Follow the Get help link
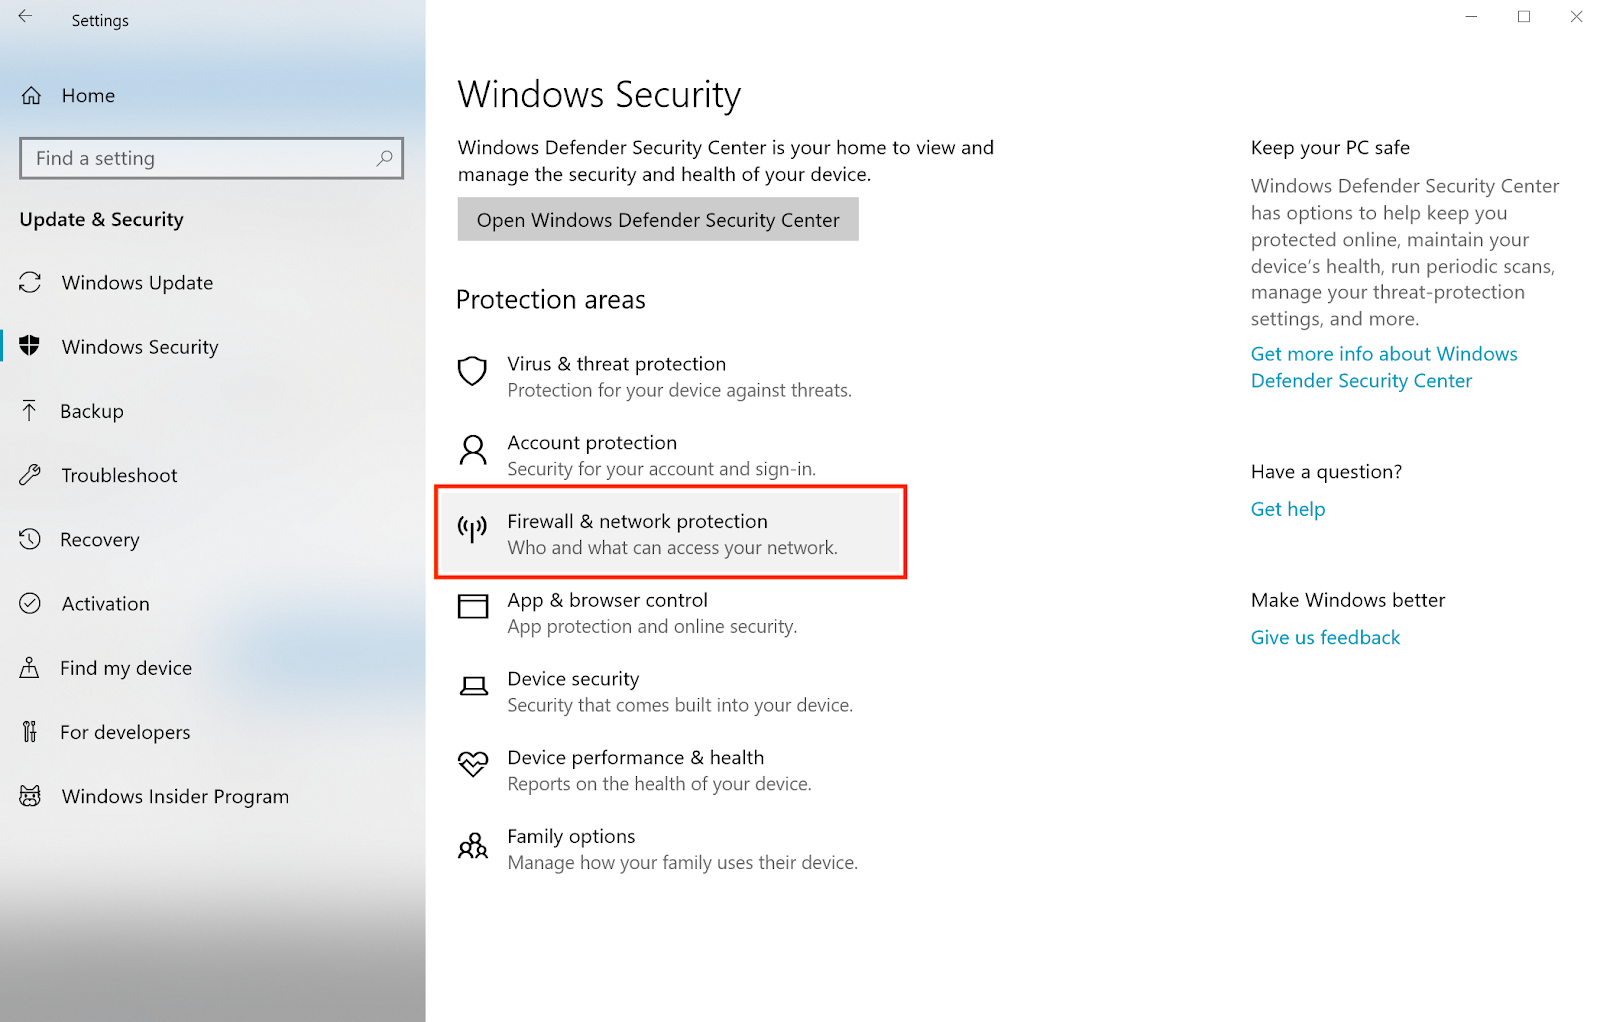This screenshot has height=1022, width=1600. pyautogui.click(x=1288, y=509)
